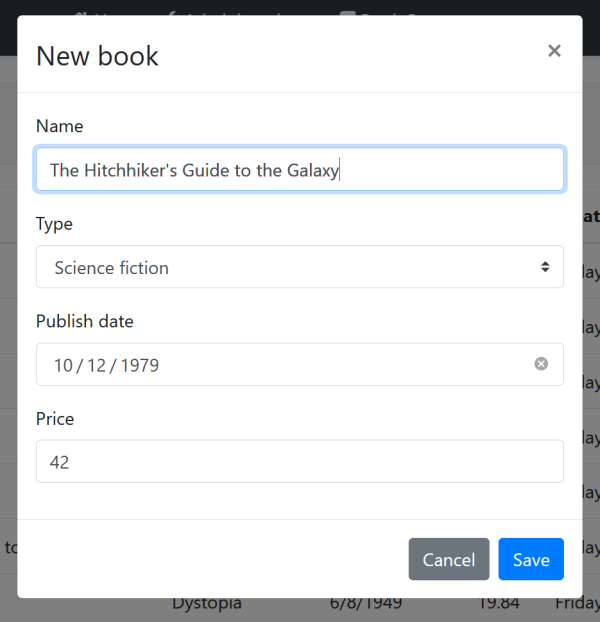Viewport: 600px width, 622px height.
Task: Click the Name input field
Action: pos(299,170)
